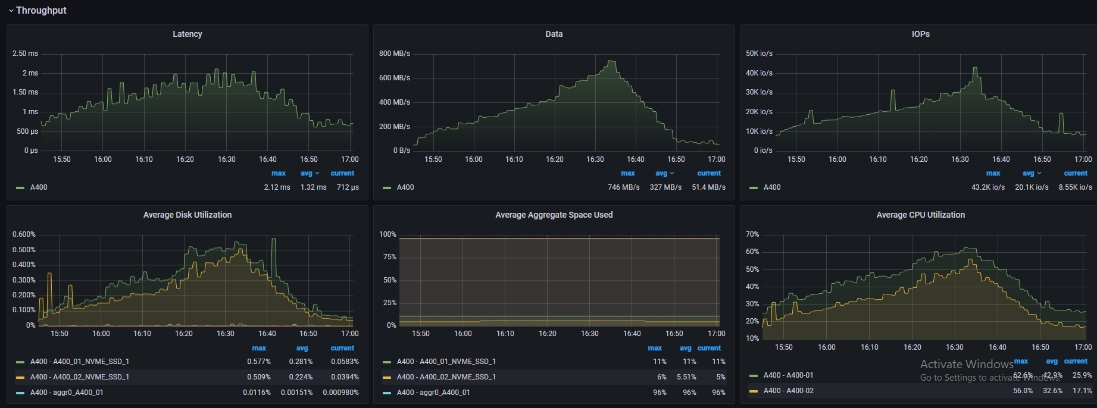Click the Average CPU Utilization graph area
Viewport: 1097px width, 408px height.
tap(925, 286)
